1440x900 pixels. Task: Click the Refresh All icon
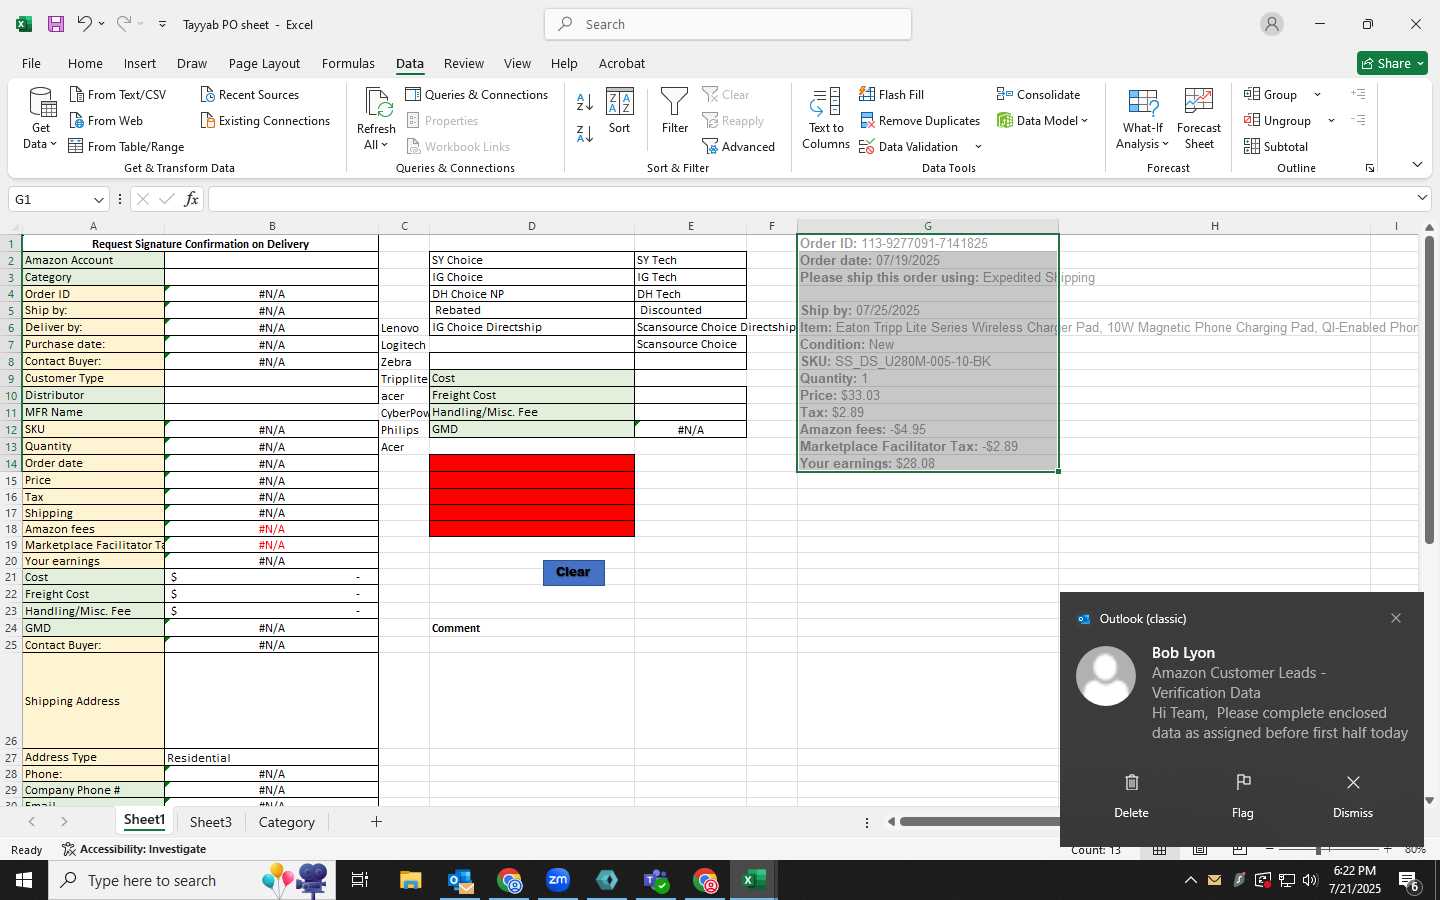click(376, 103)
